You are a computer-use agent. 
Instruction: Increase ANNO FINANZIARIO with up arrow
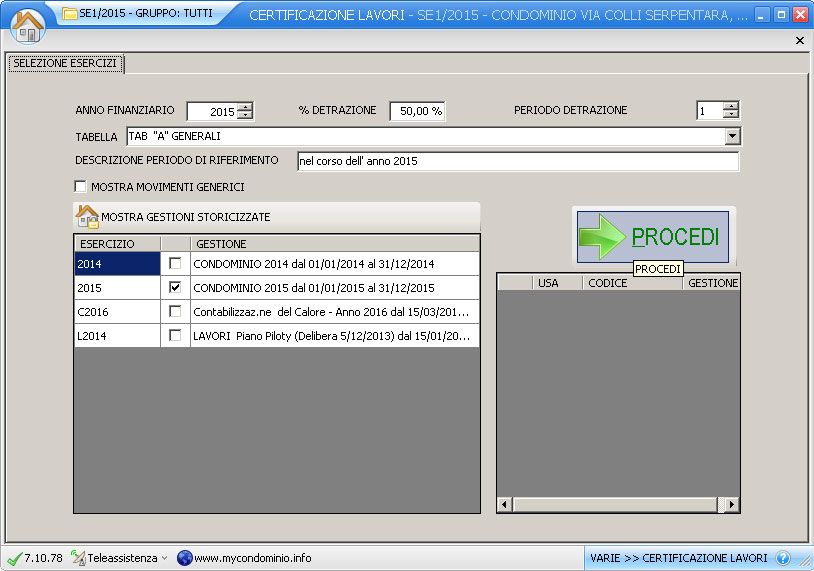245,107
